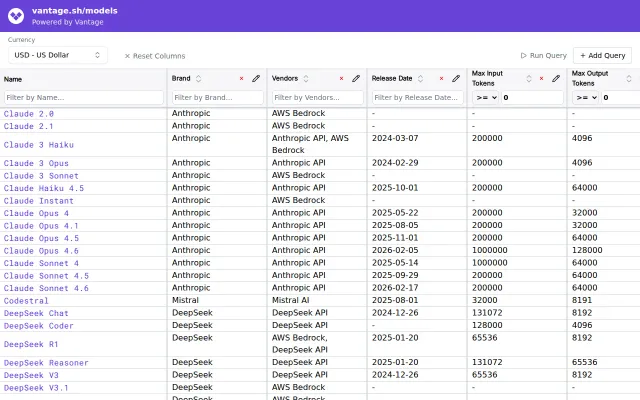Open the Claude Instant link
This screenshot has height=400, width=640.
pos(39,201)
